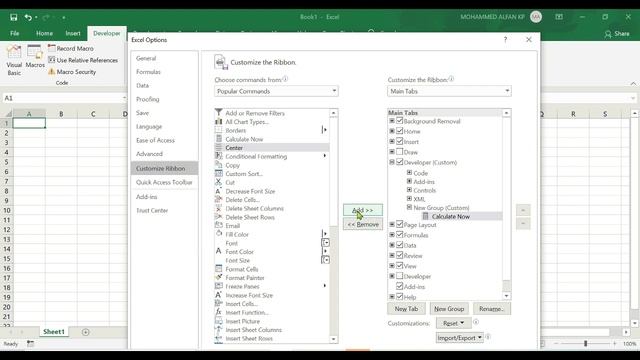The height and width of the screenshot is (360, 640).
Task: Expand the Data tab node
Action: pos(392,245)
